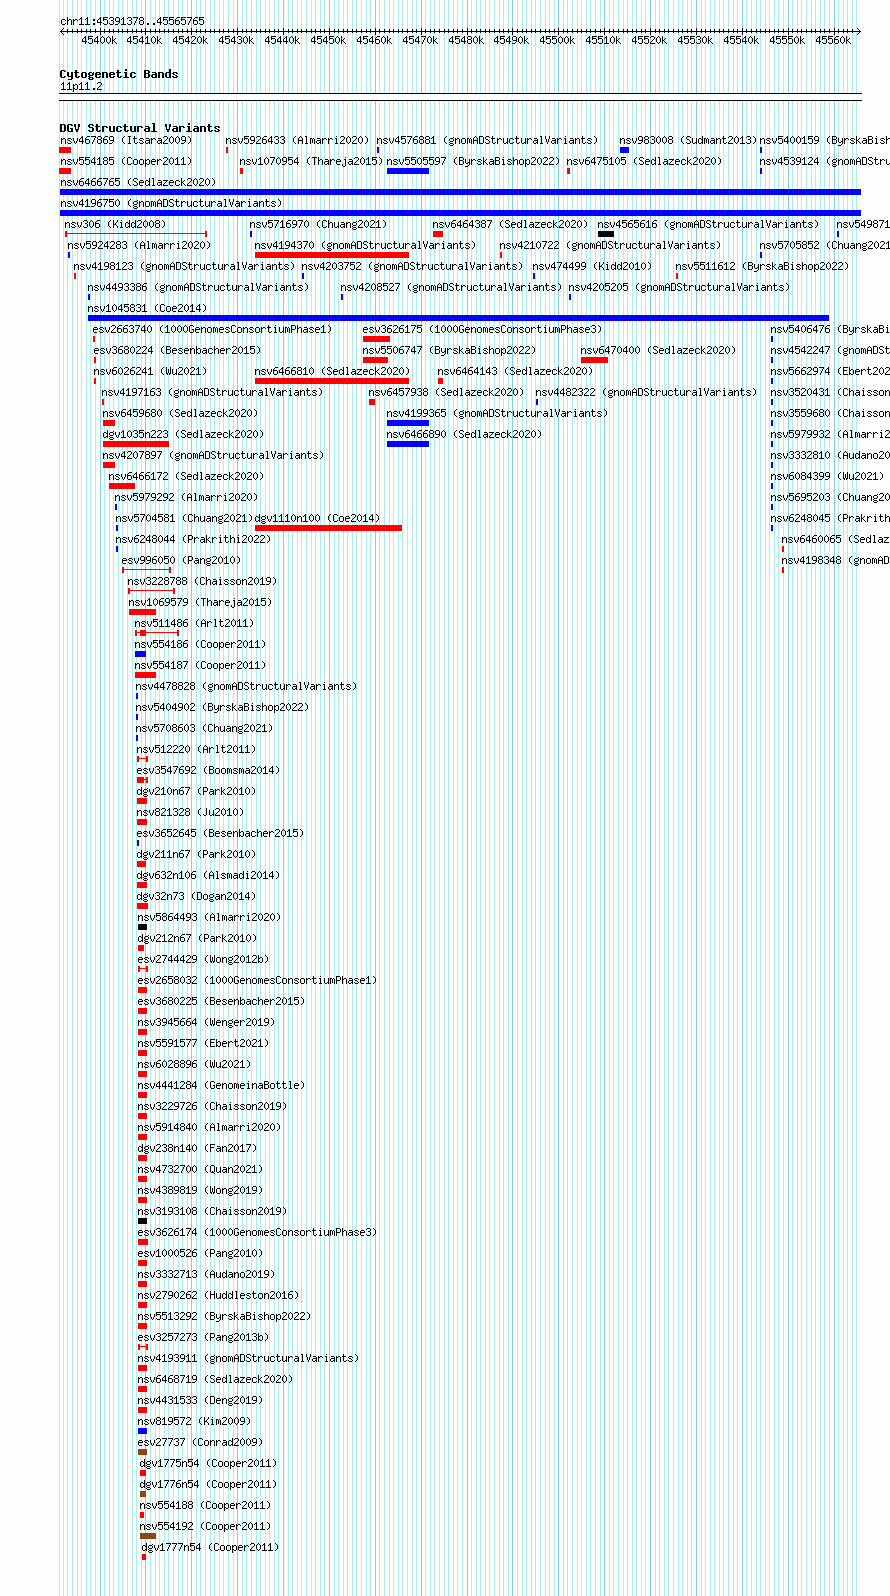
Task: Open variant nsv983008 (Sudmant2013)
Action: pos(688,140)
